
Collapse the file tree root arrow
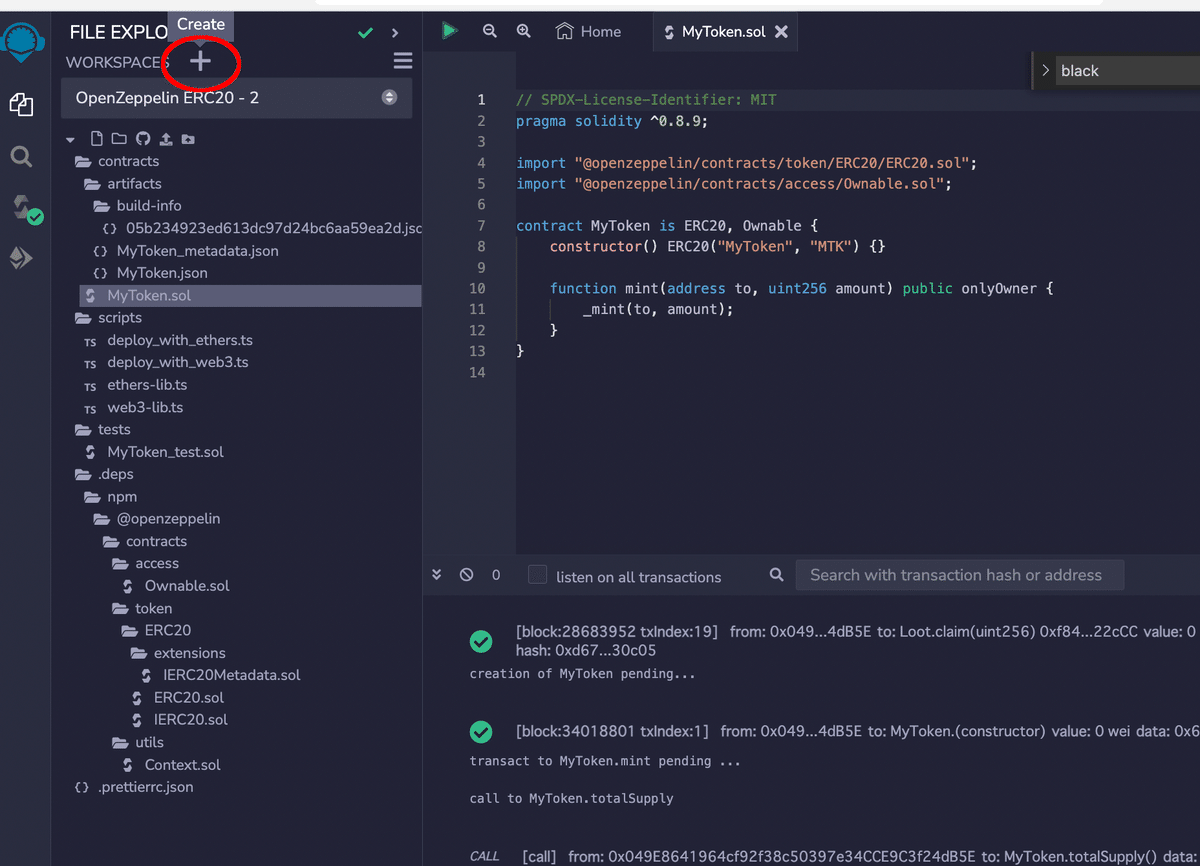[70, 140]
